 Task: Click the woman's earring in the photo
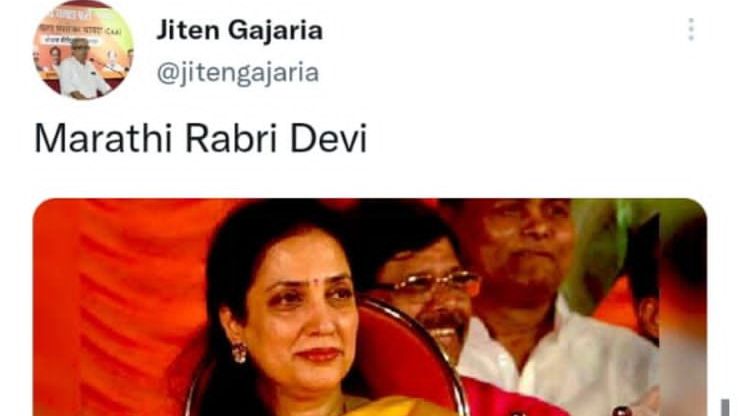239,352
